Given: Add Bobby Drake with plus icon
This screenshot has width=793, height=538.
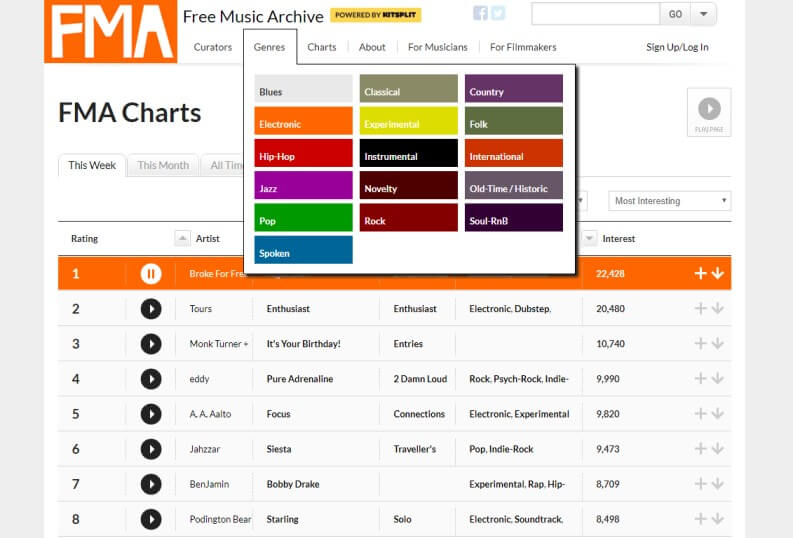Looking at the screenshot, I should pyautogui.click(x=700, y=484).
